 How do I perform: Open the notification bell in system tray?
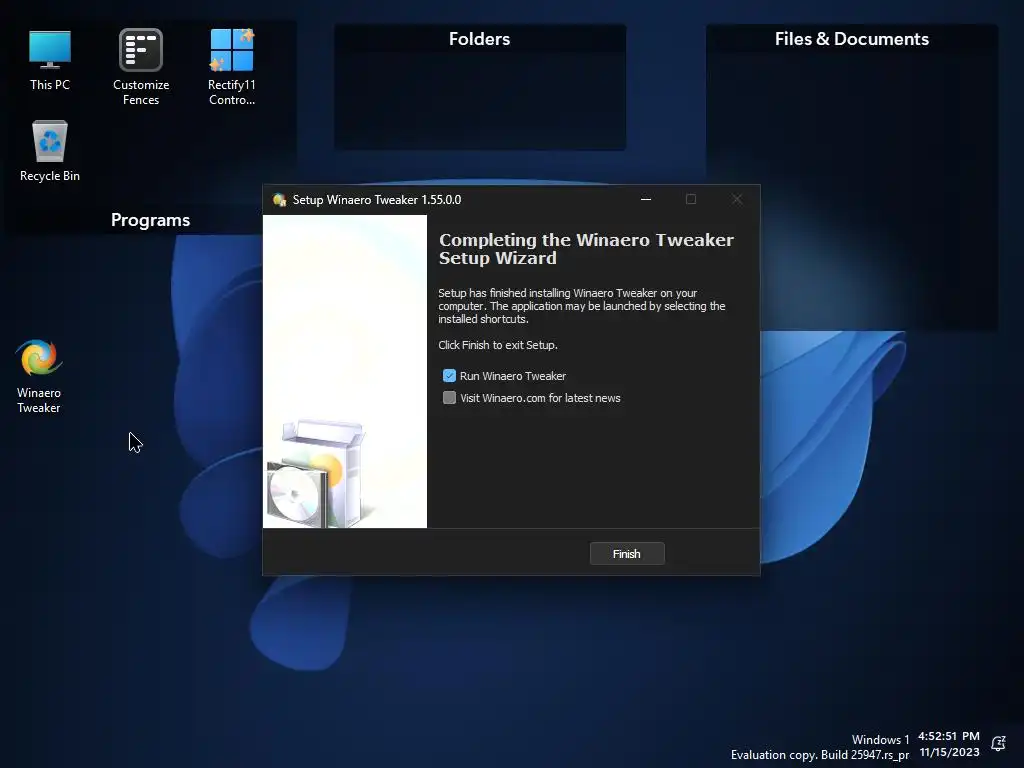pyautogui.click(x=998, y=743)
